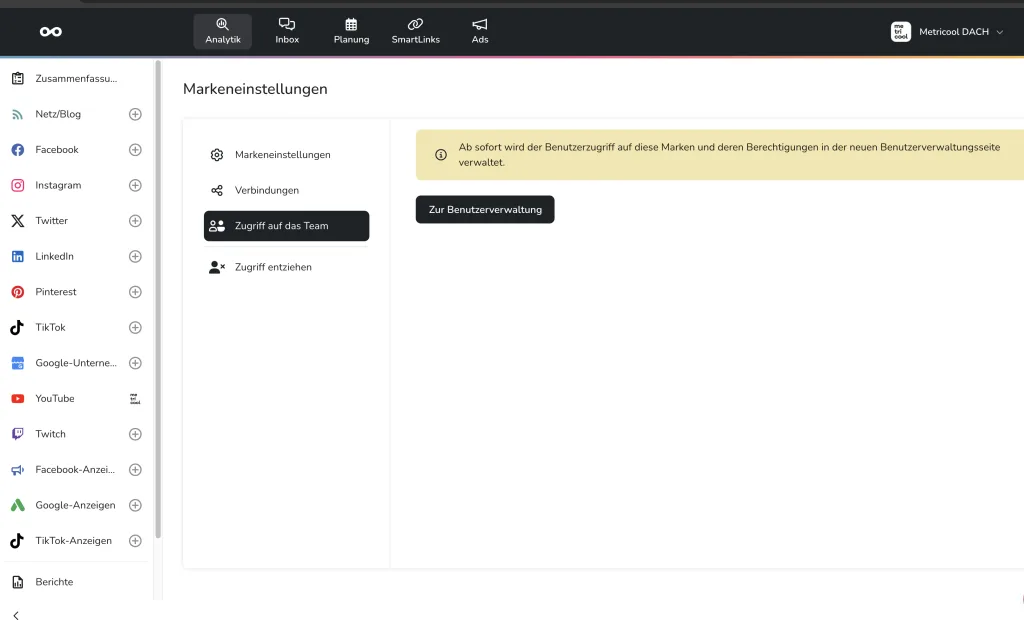Open Twitch section in sidebar
Viewport: 1024px width, 631px height.
(50, 434)
